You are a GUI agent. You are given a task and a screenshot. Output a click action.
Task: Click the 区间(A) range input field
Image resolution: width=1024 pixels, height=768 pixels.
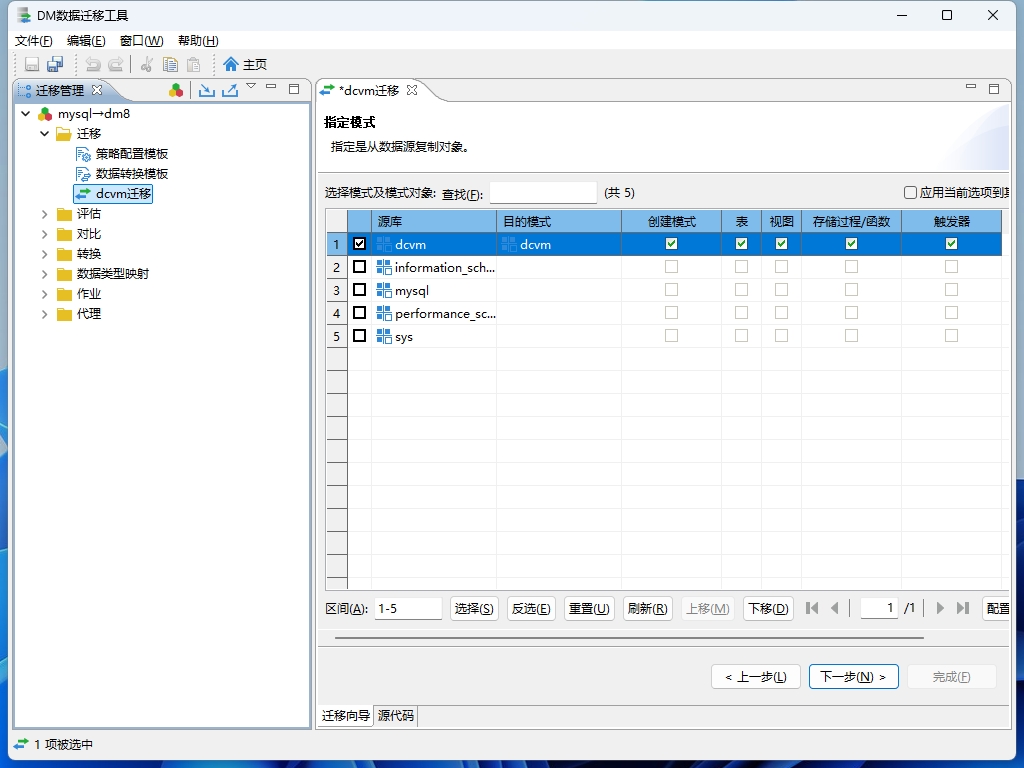coord(408,608)
